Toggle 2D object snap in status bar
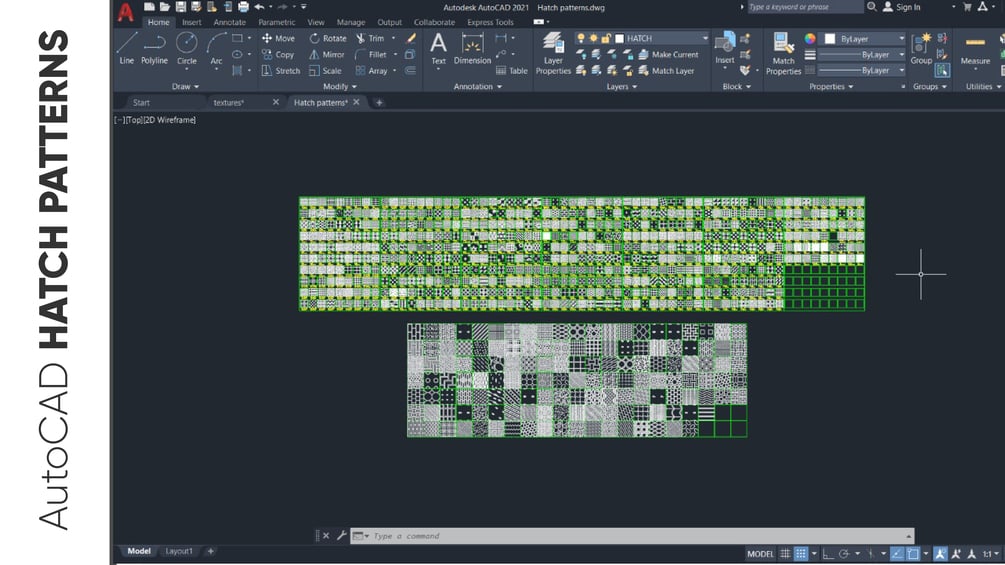The width and height of the screenshot is (1005, 565). [913, 553]
